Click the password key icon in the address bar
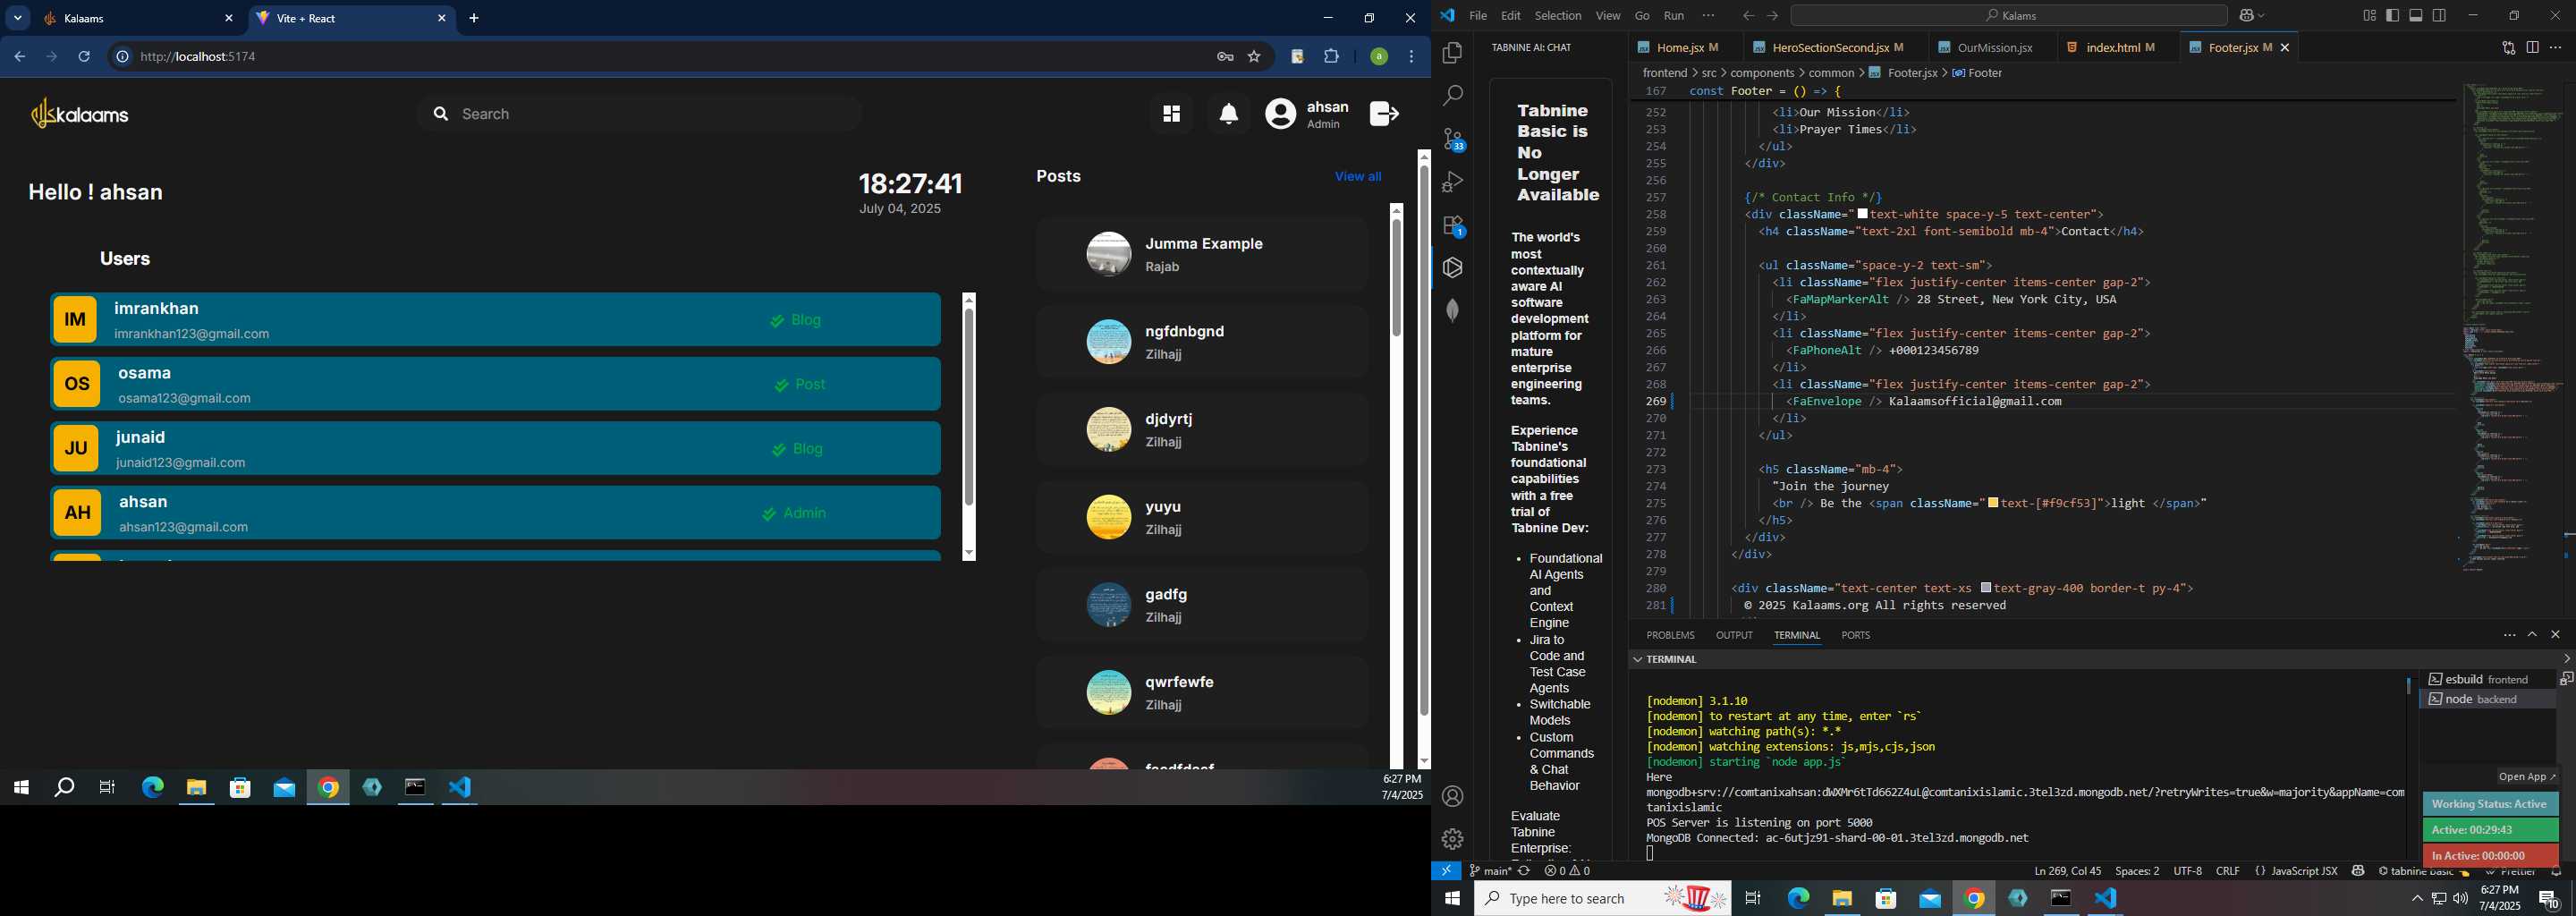This screenshot has height=916, width=2576. point(1225,57)
